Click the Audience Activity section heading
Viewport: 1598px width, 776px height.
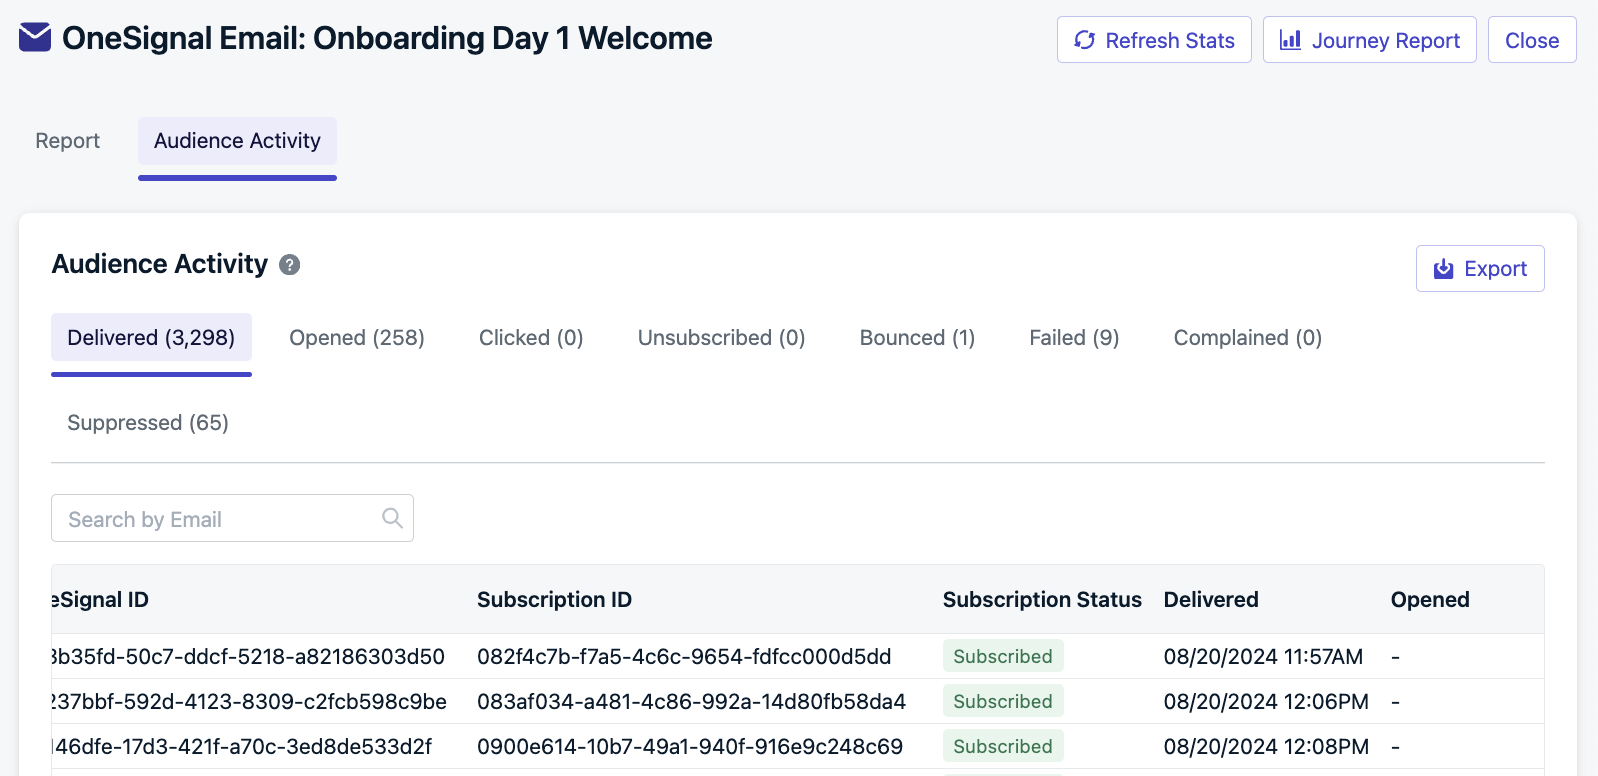coord(160,264)
